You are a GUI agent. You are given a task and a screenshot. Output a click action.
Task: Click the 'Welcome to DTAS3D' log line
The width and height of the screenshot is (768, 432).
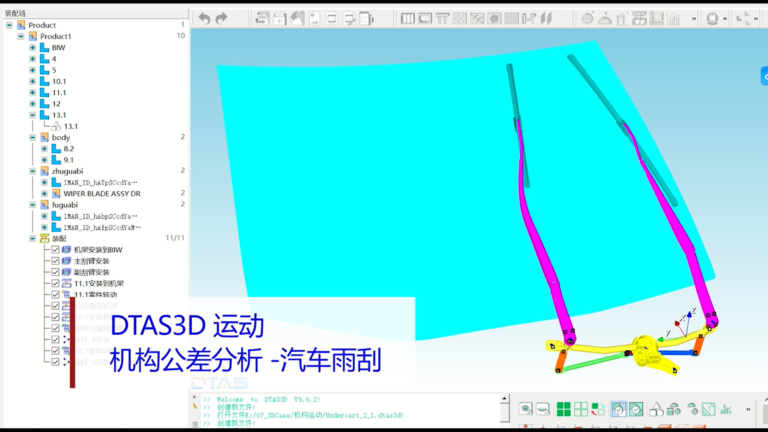268,399
